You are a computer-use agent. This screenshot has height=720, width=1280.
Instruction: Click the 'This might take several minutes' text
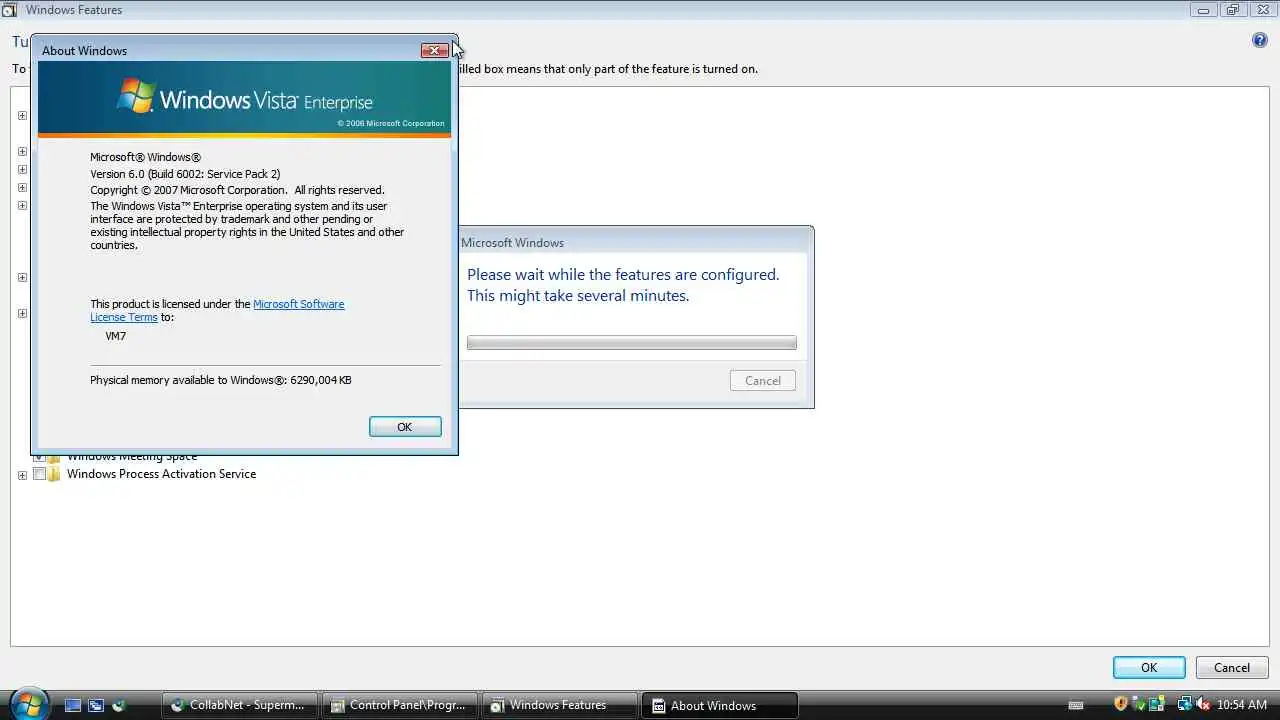pyautogui.click(x=578, y=296)
